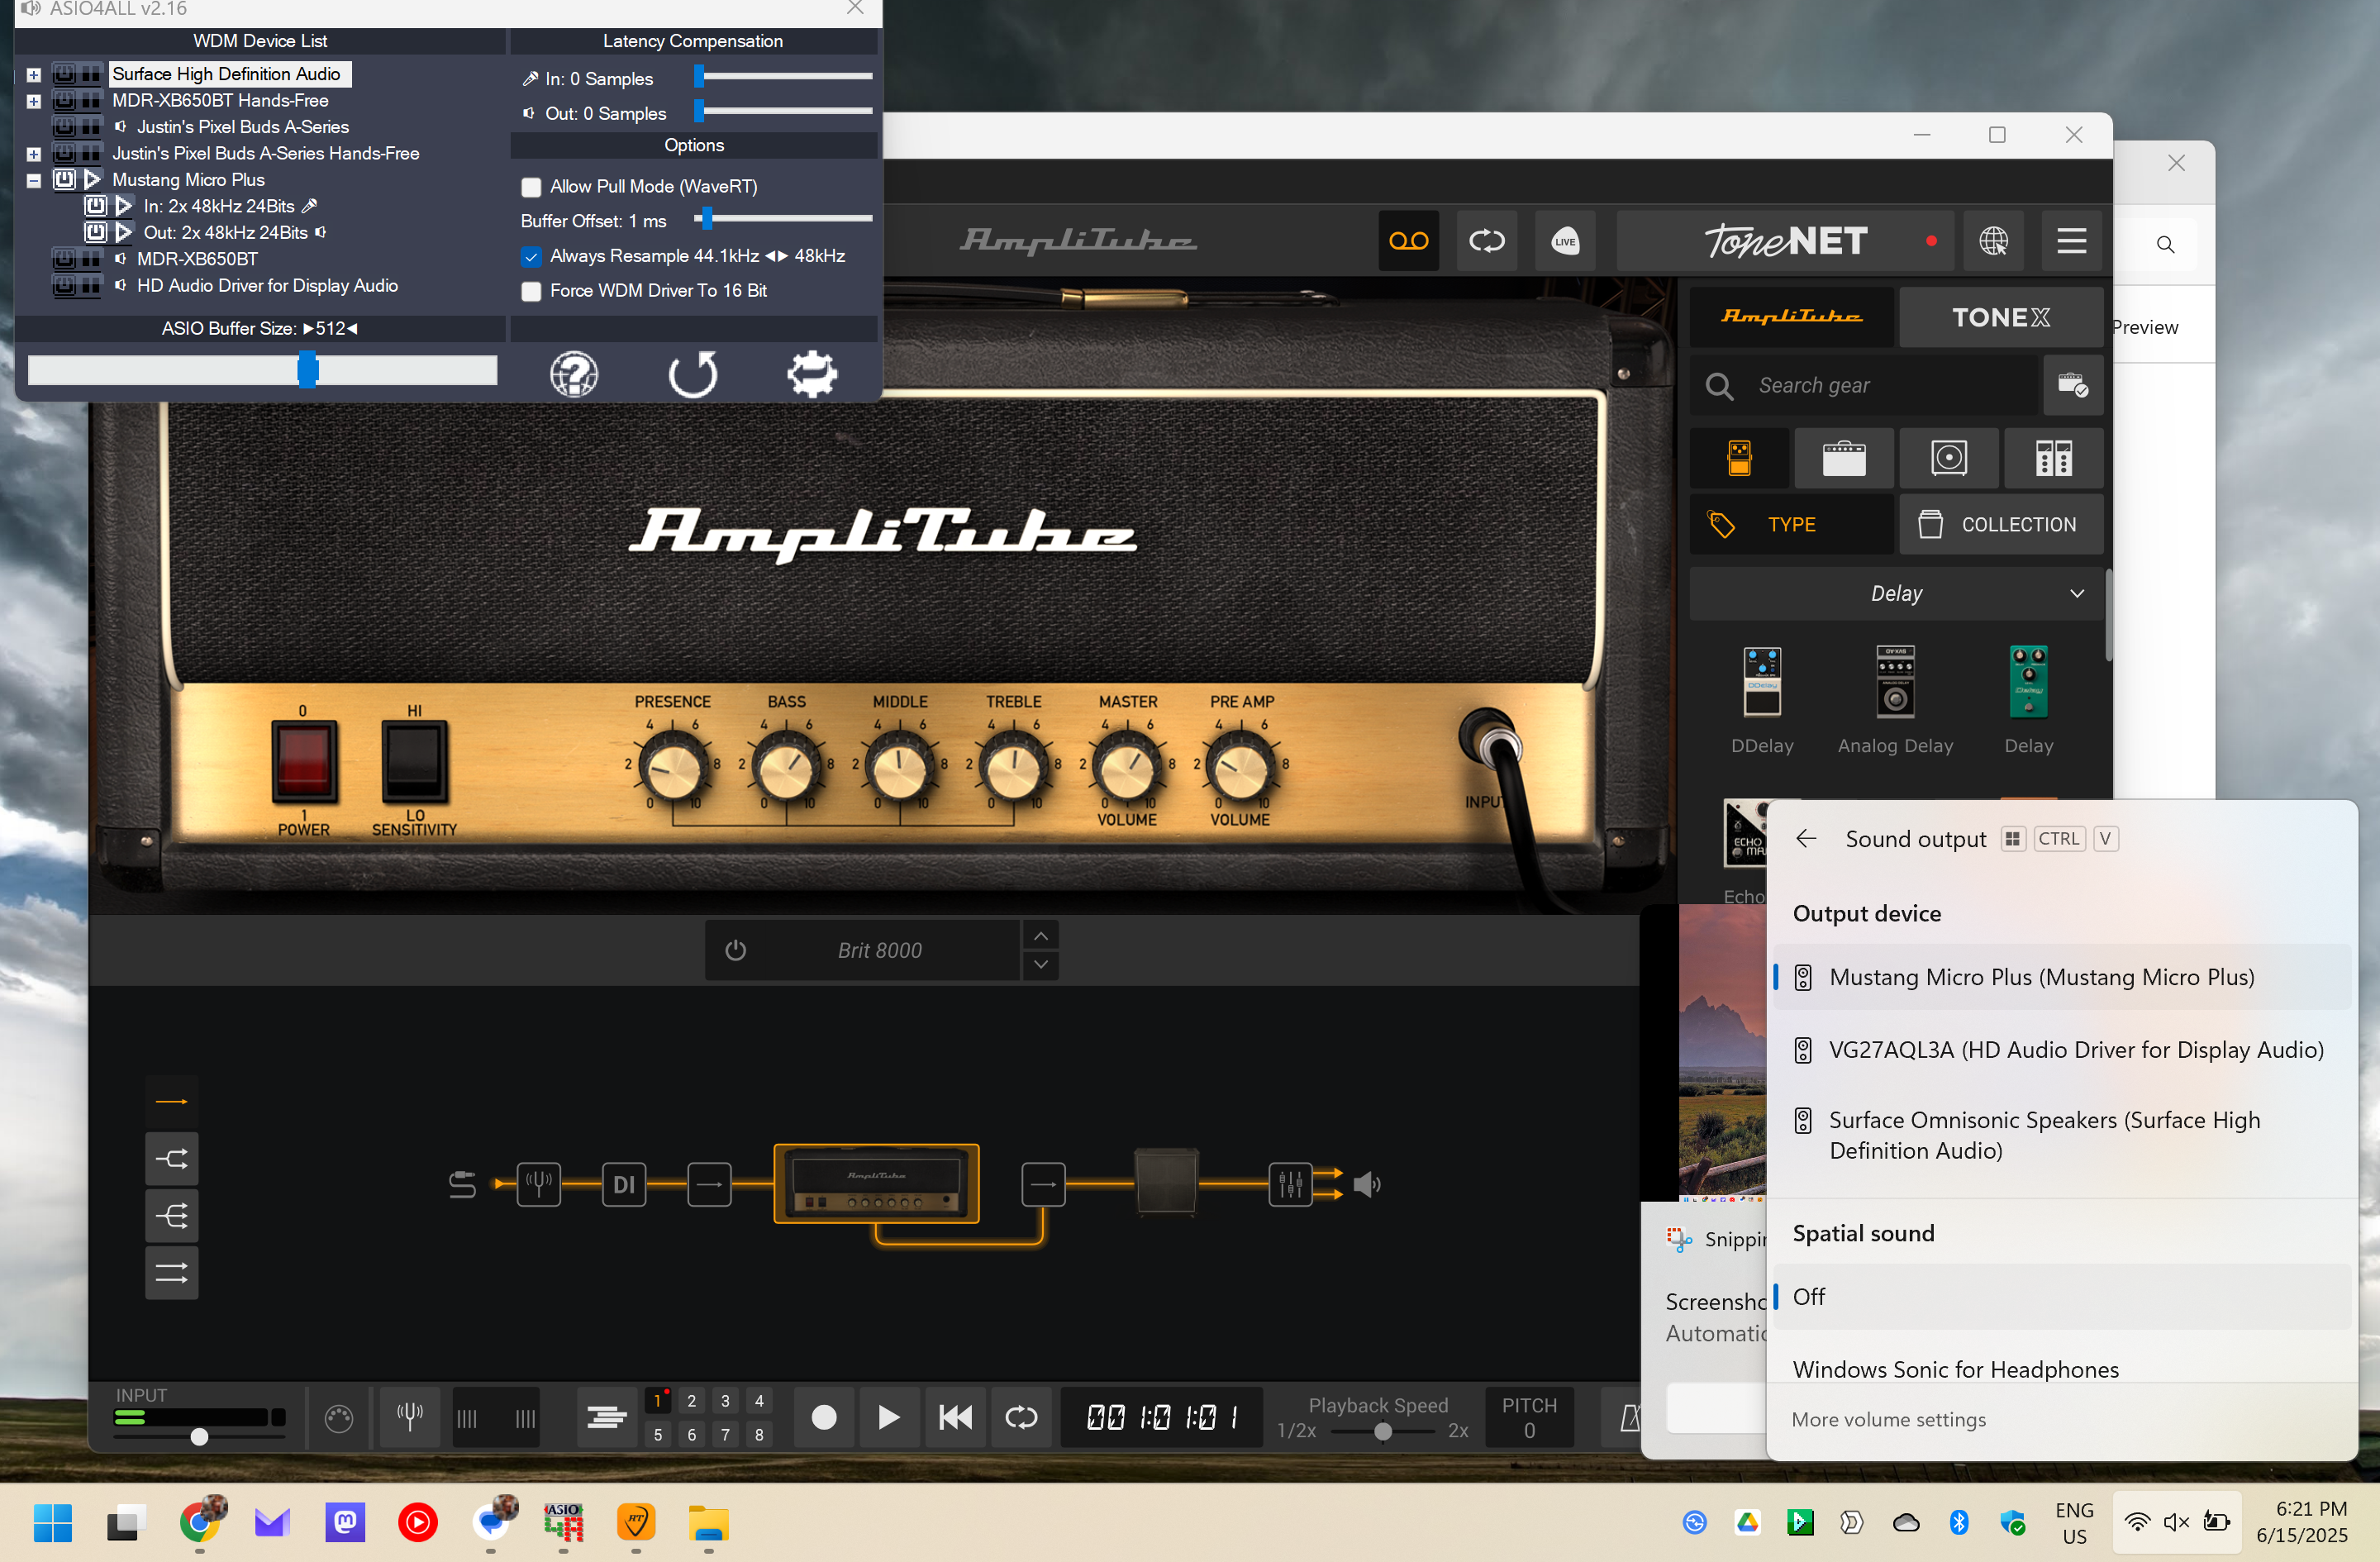Toggle the amp red POWER switch

point(304,760)
